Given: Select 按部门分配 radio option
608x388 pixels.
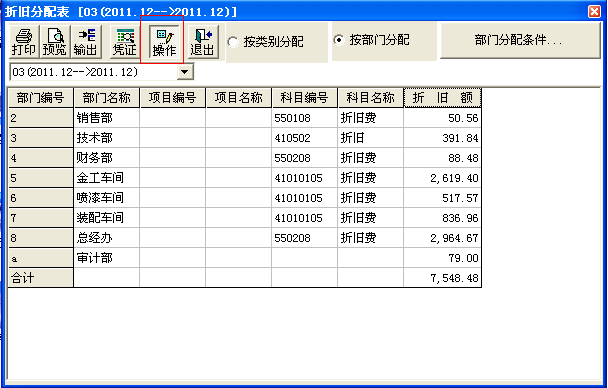Looking at the screenshot, I should [x=371, y=40].
